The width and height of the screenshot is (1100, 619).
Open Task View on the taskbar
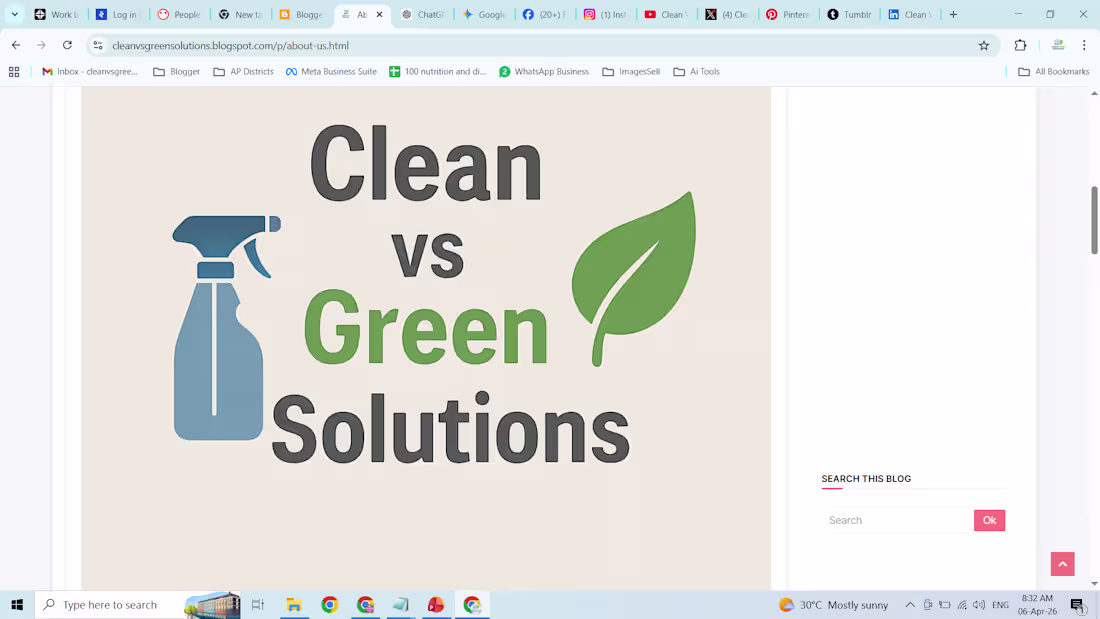257,604
